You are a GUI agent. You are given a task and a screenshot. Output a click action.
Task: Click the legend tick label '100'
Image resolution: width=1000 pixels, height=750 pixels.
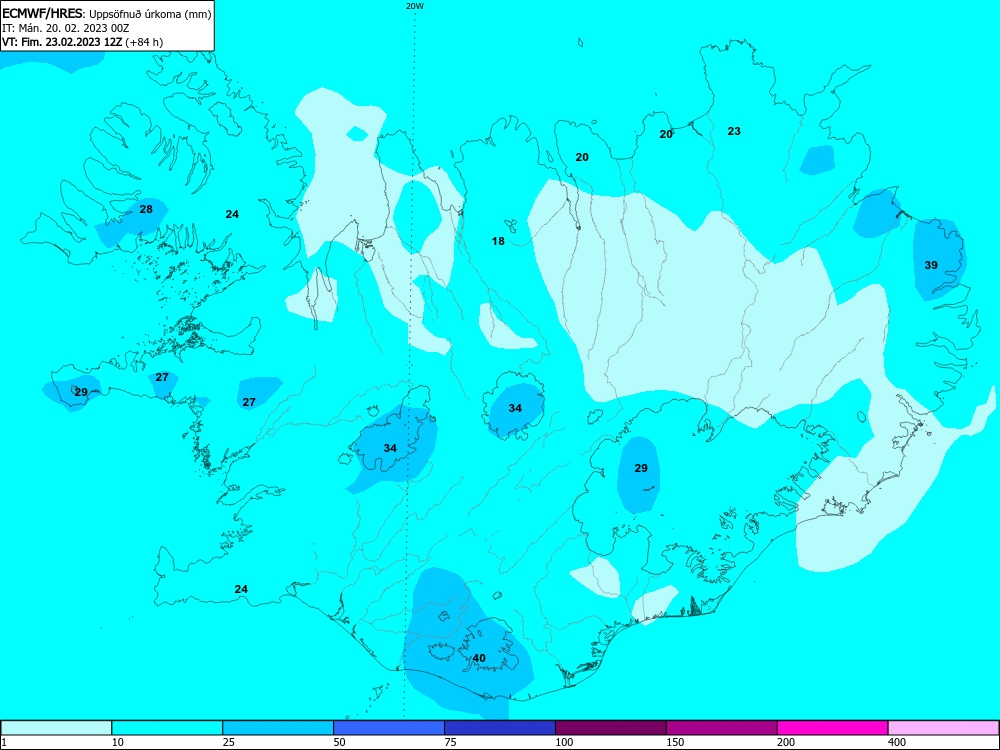tap(564, 742)
